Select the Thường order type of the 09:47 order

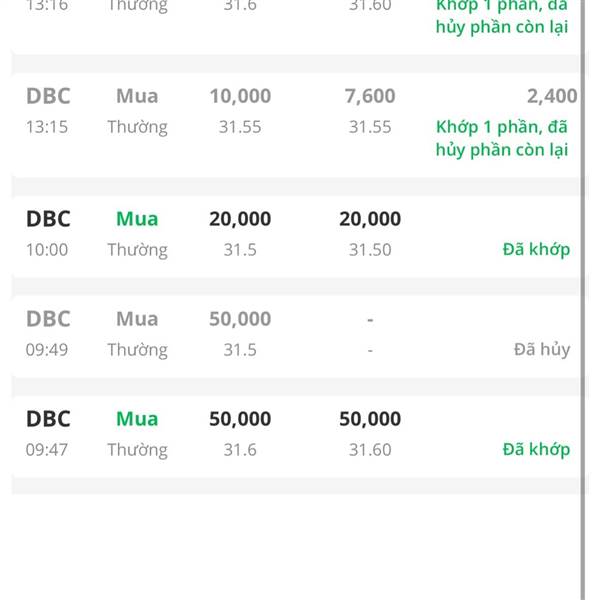click(137, 450)
